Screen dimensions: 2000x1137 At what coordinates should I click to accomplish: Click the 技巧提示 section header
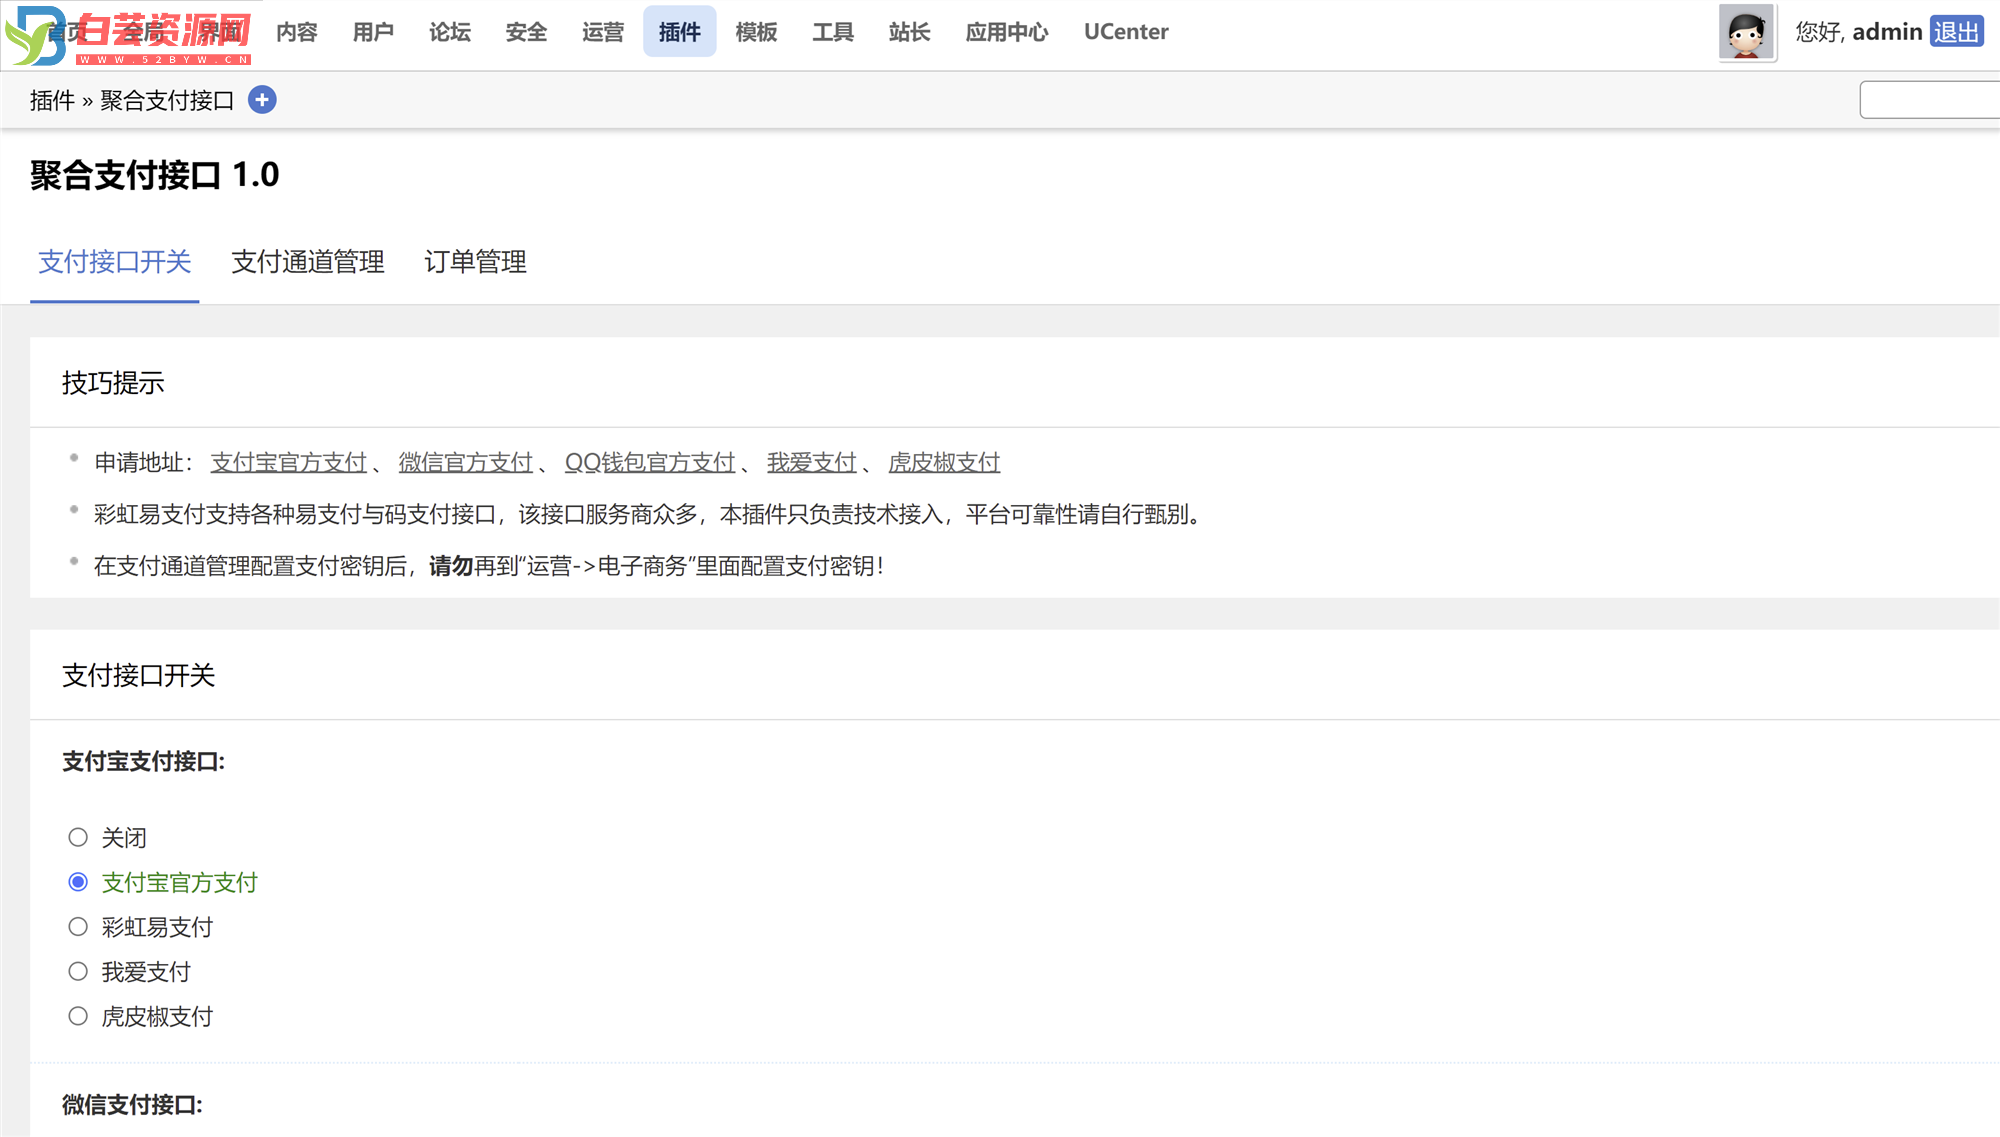click(x=113, y=383)
